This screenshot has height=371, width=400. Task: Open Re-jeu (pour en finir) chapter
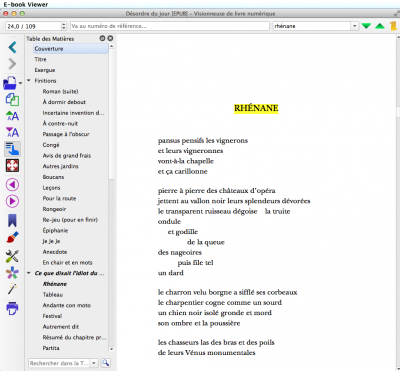(70, 220)
